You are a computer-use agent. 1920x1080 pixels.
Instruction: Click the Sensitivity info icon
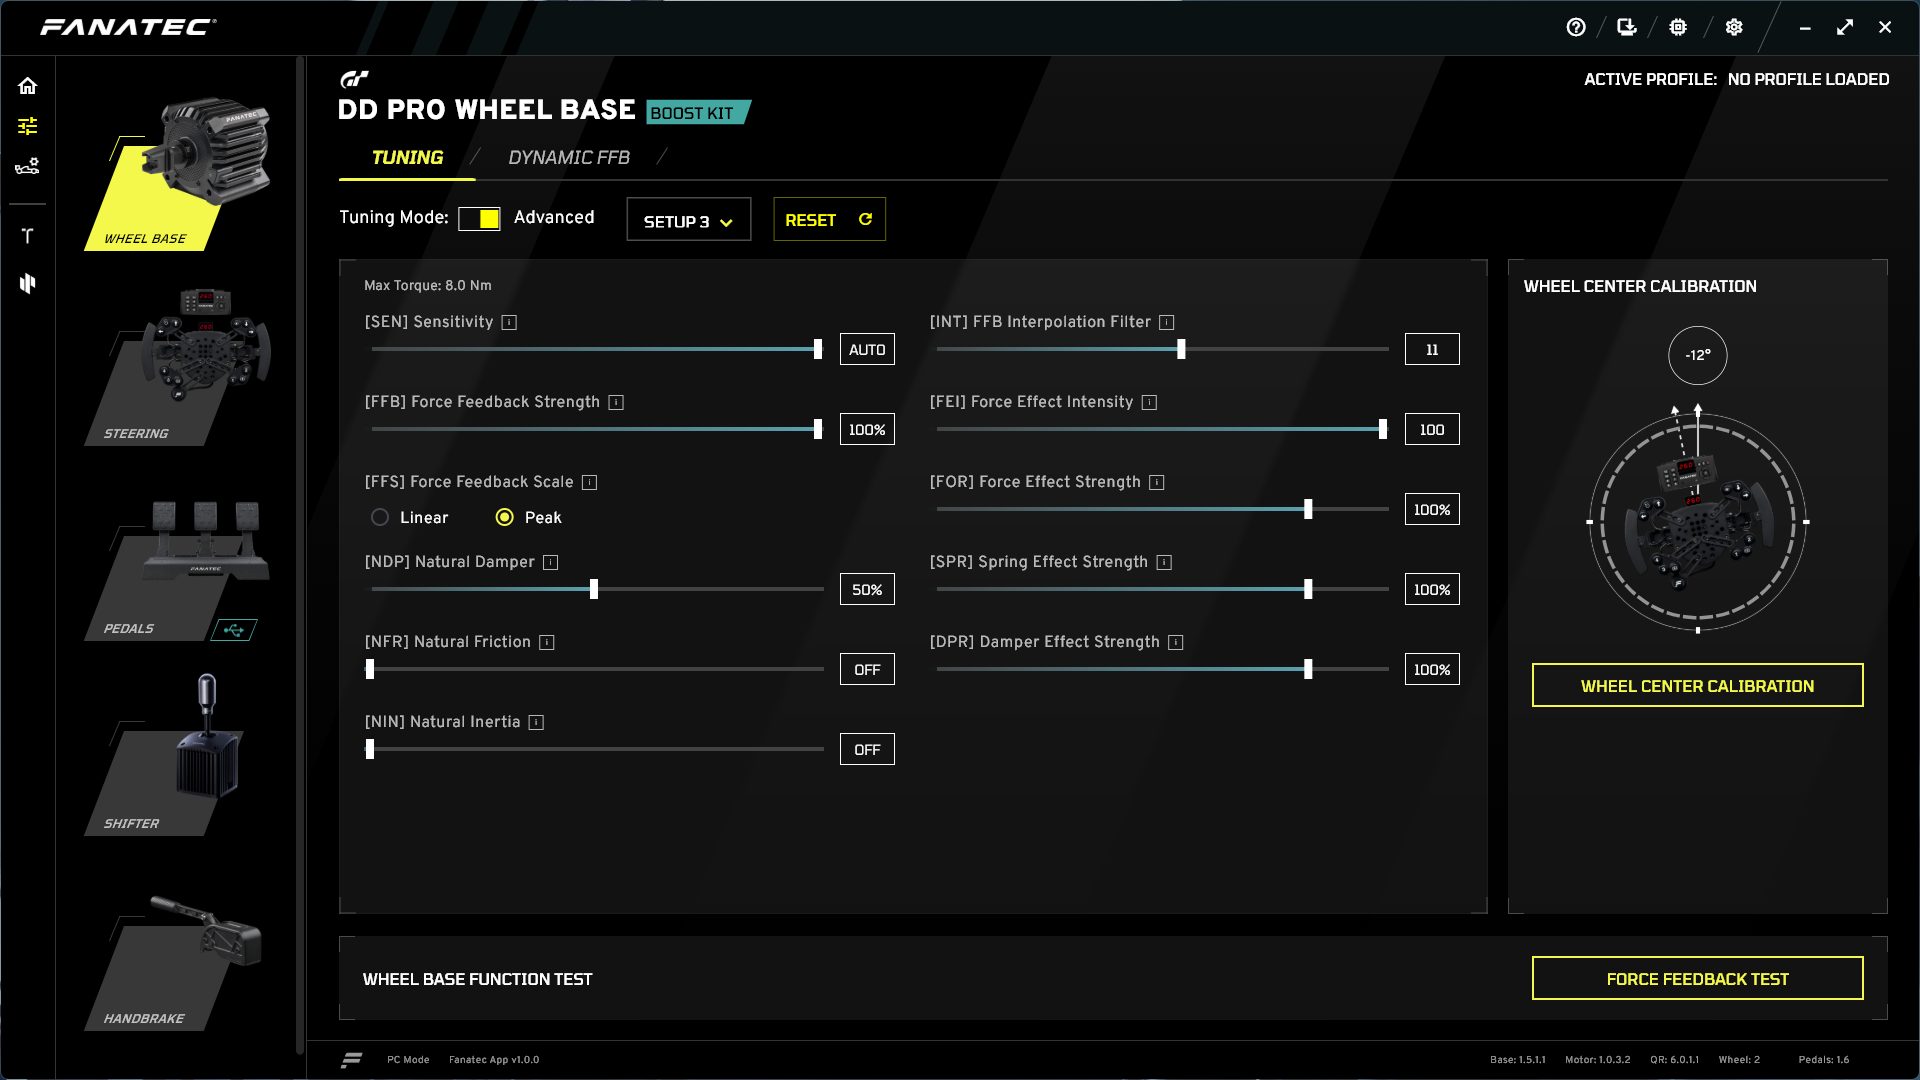coord(509,322)
